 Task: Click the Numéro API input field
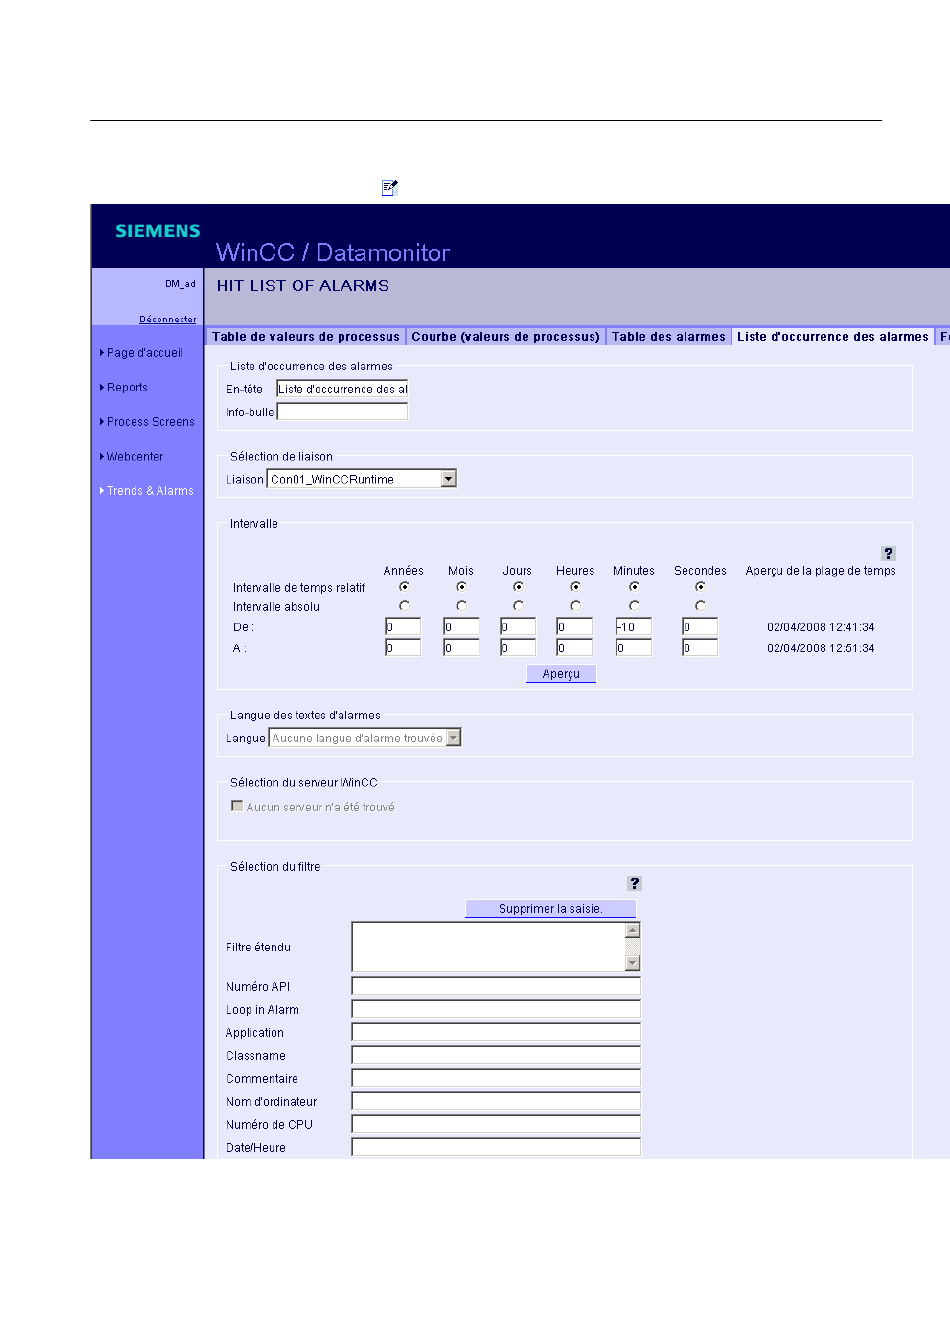[x=496, y=986]
